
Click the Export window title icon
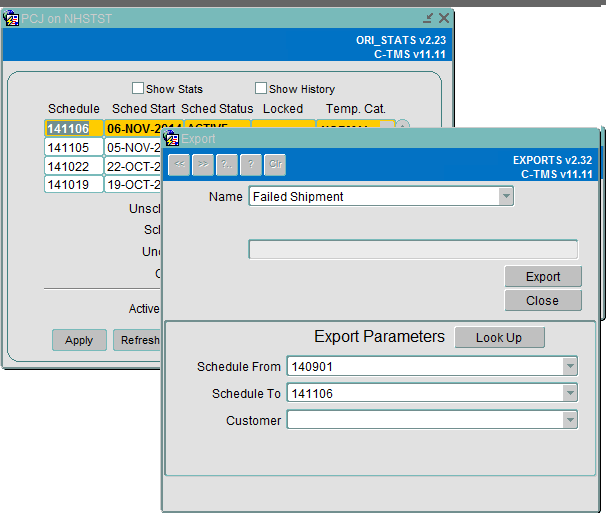click(x=171, y=138)
